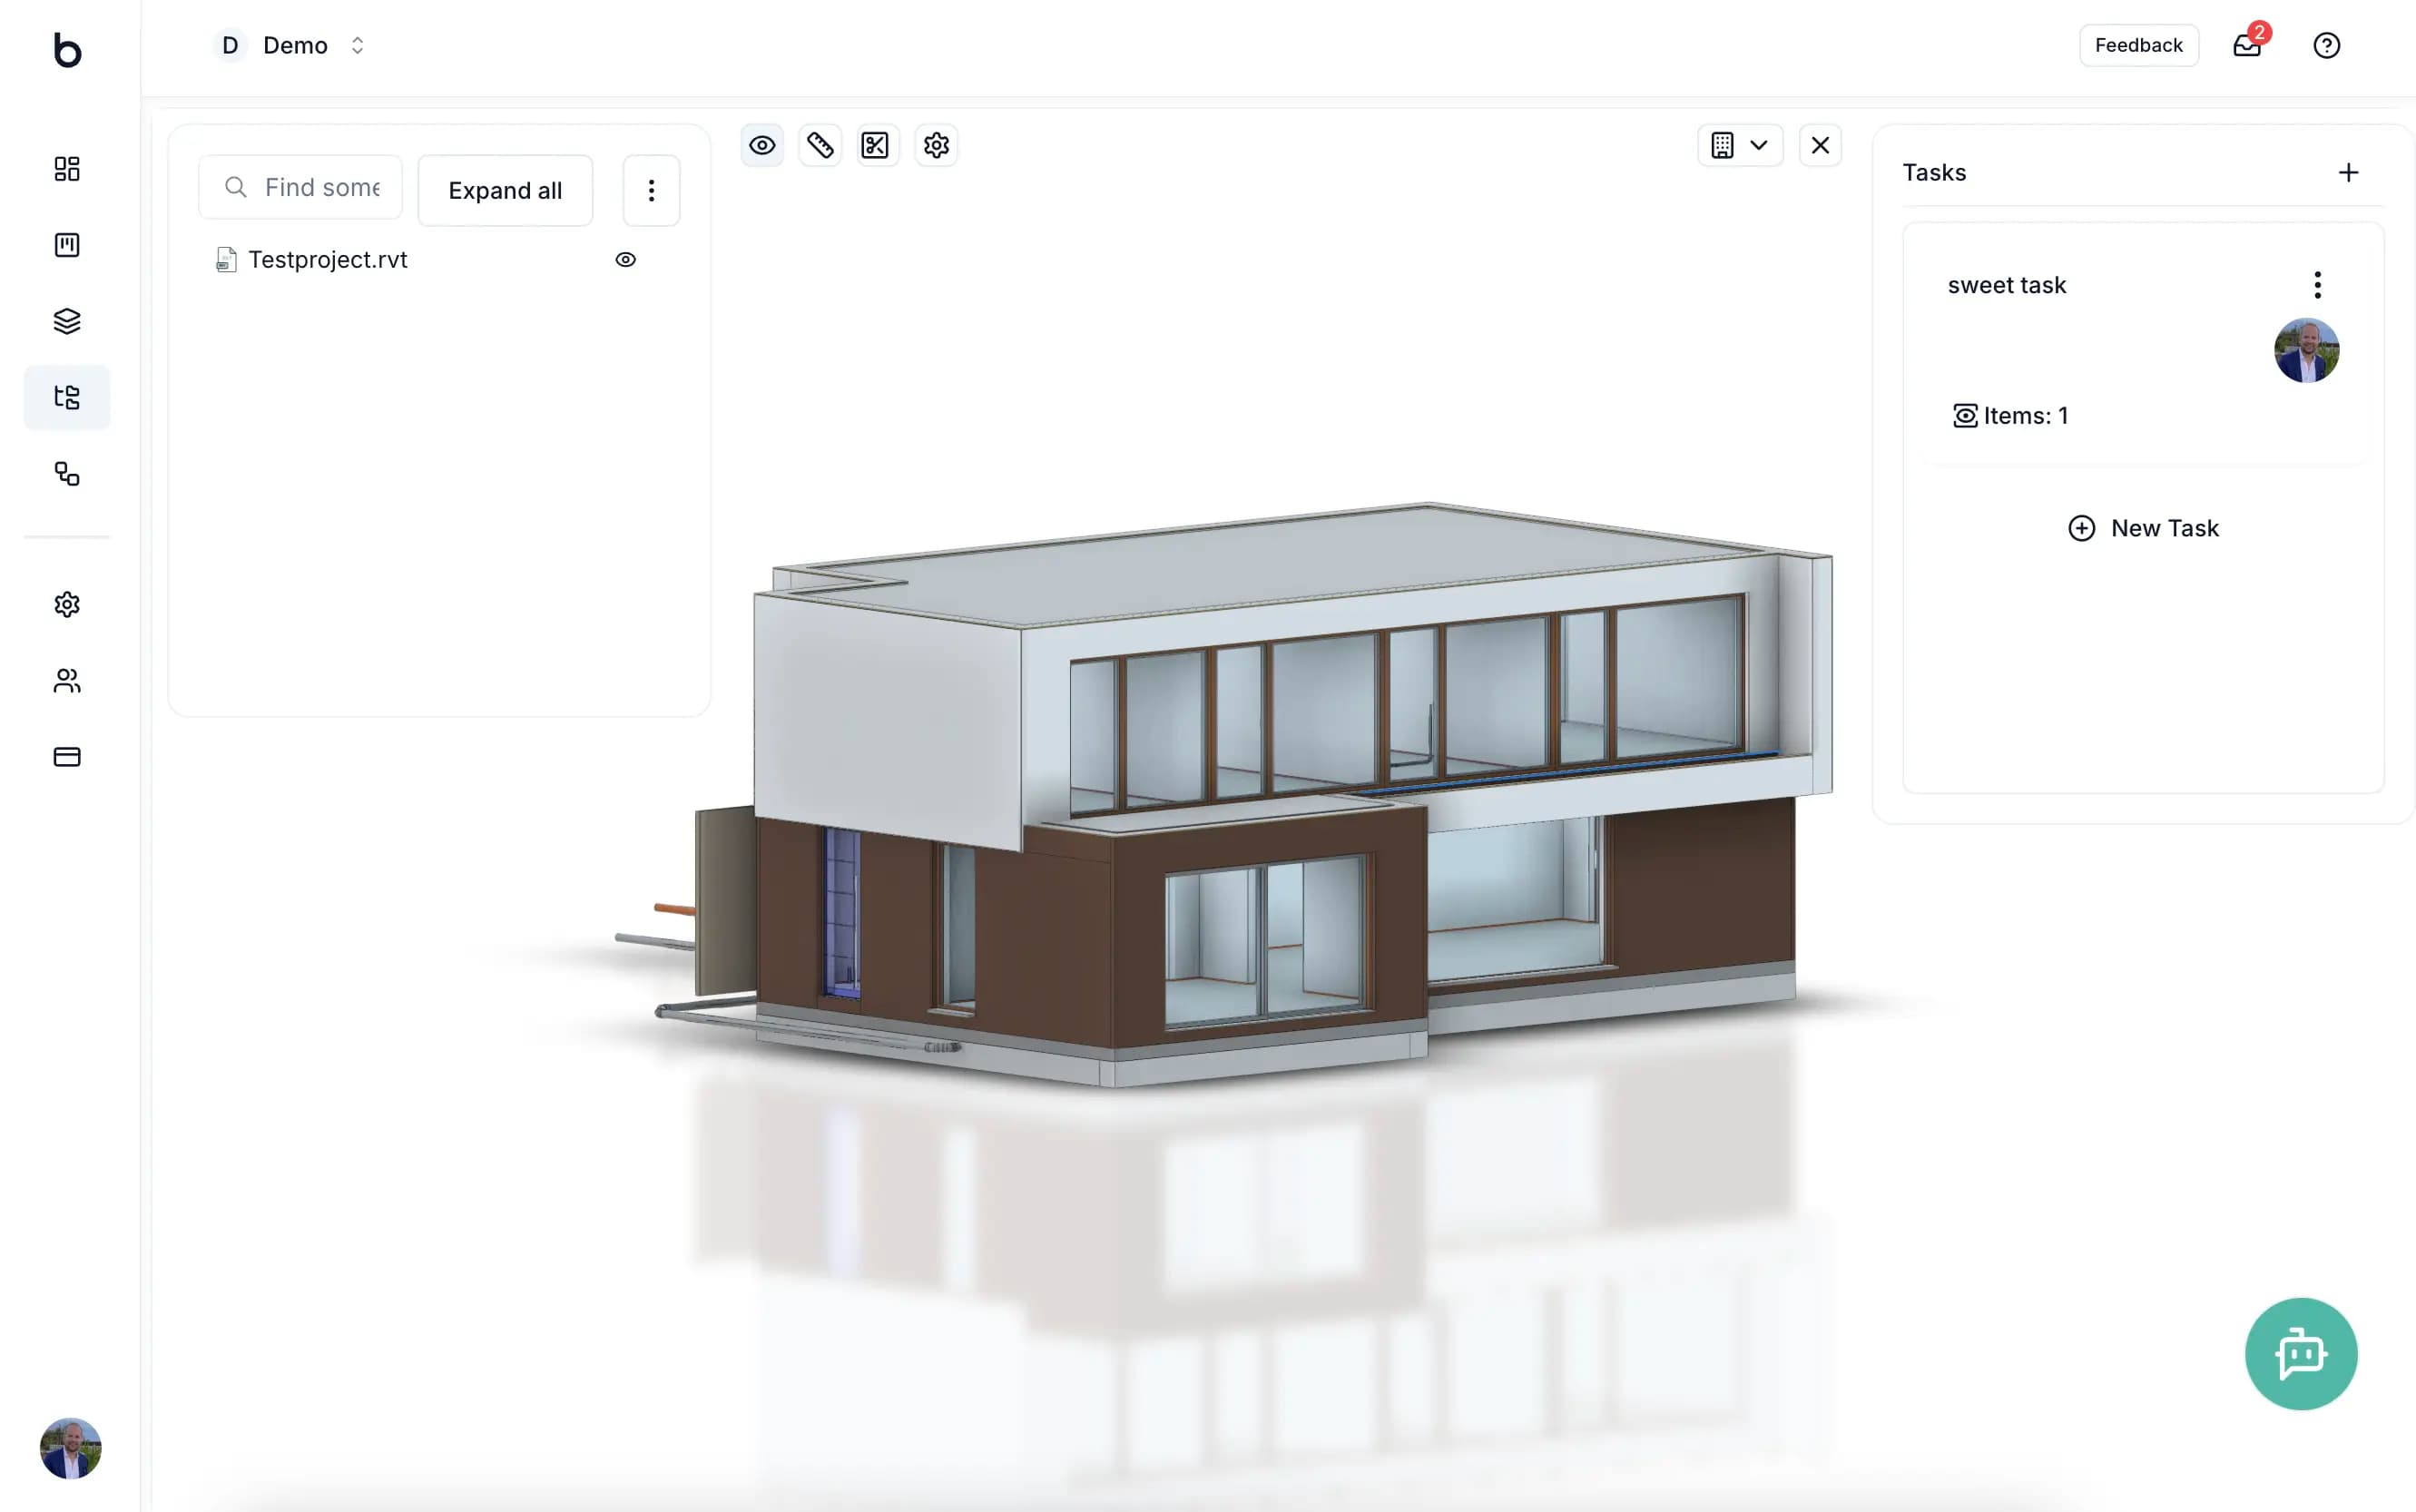Screen dimensions: 2416x1512
Task: Open viewer settings gear in toolbar
Action: (x=936, y=146)
